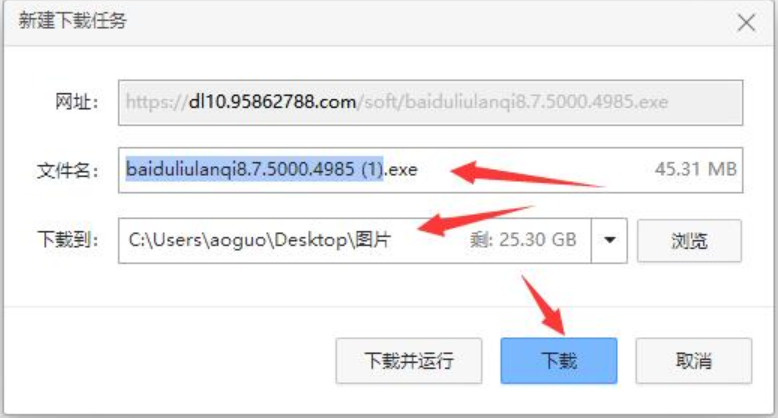Click the 新建下载任务 title bar text
Image resolution: width=778 pixels, height=418 pixels.
point(72,21)
